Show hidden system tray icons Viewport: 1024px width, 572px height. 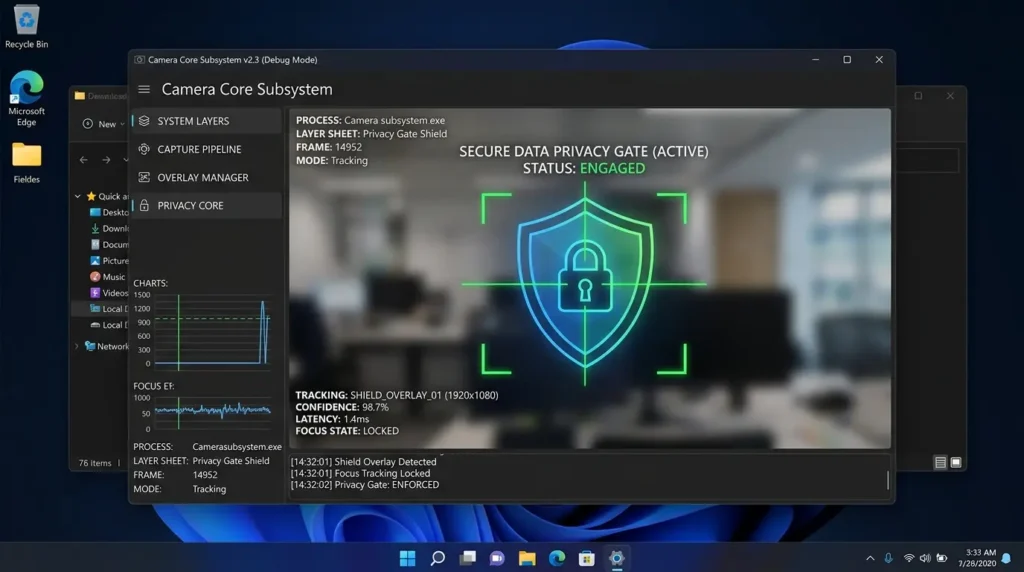[x=870, y=558]
